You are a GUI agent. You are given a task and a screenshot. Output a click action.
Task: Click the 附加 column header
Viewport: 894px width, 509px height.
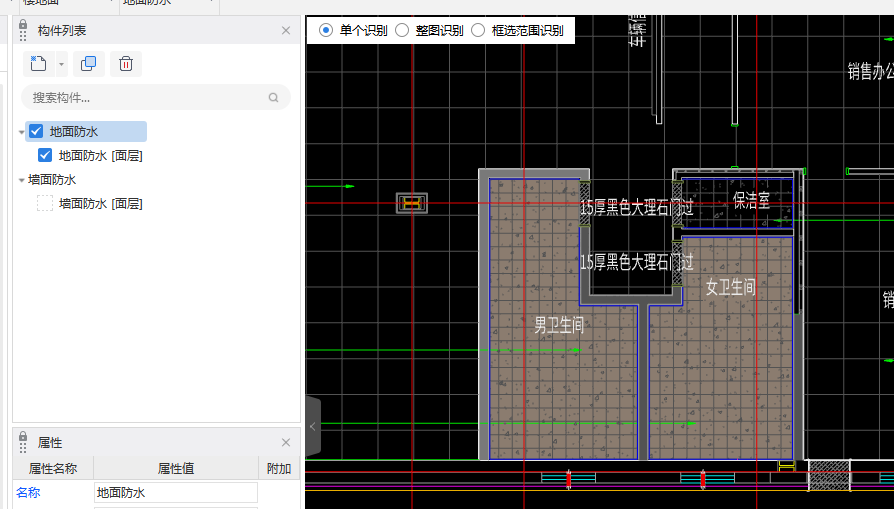(279, 469)
